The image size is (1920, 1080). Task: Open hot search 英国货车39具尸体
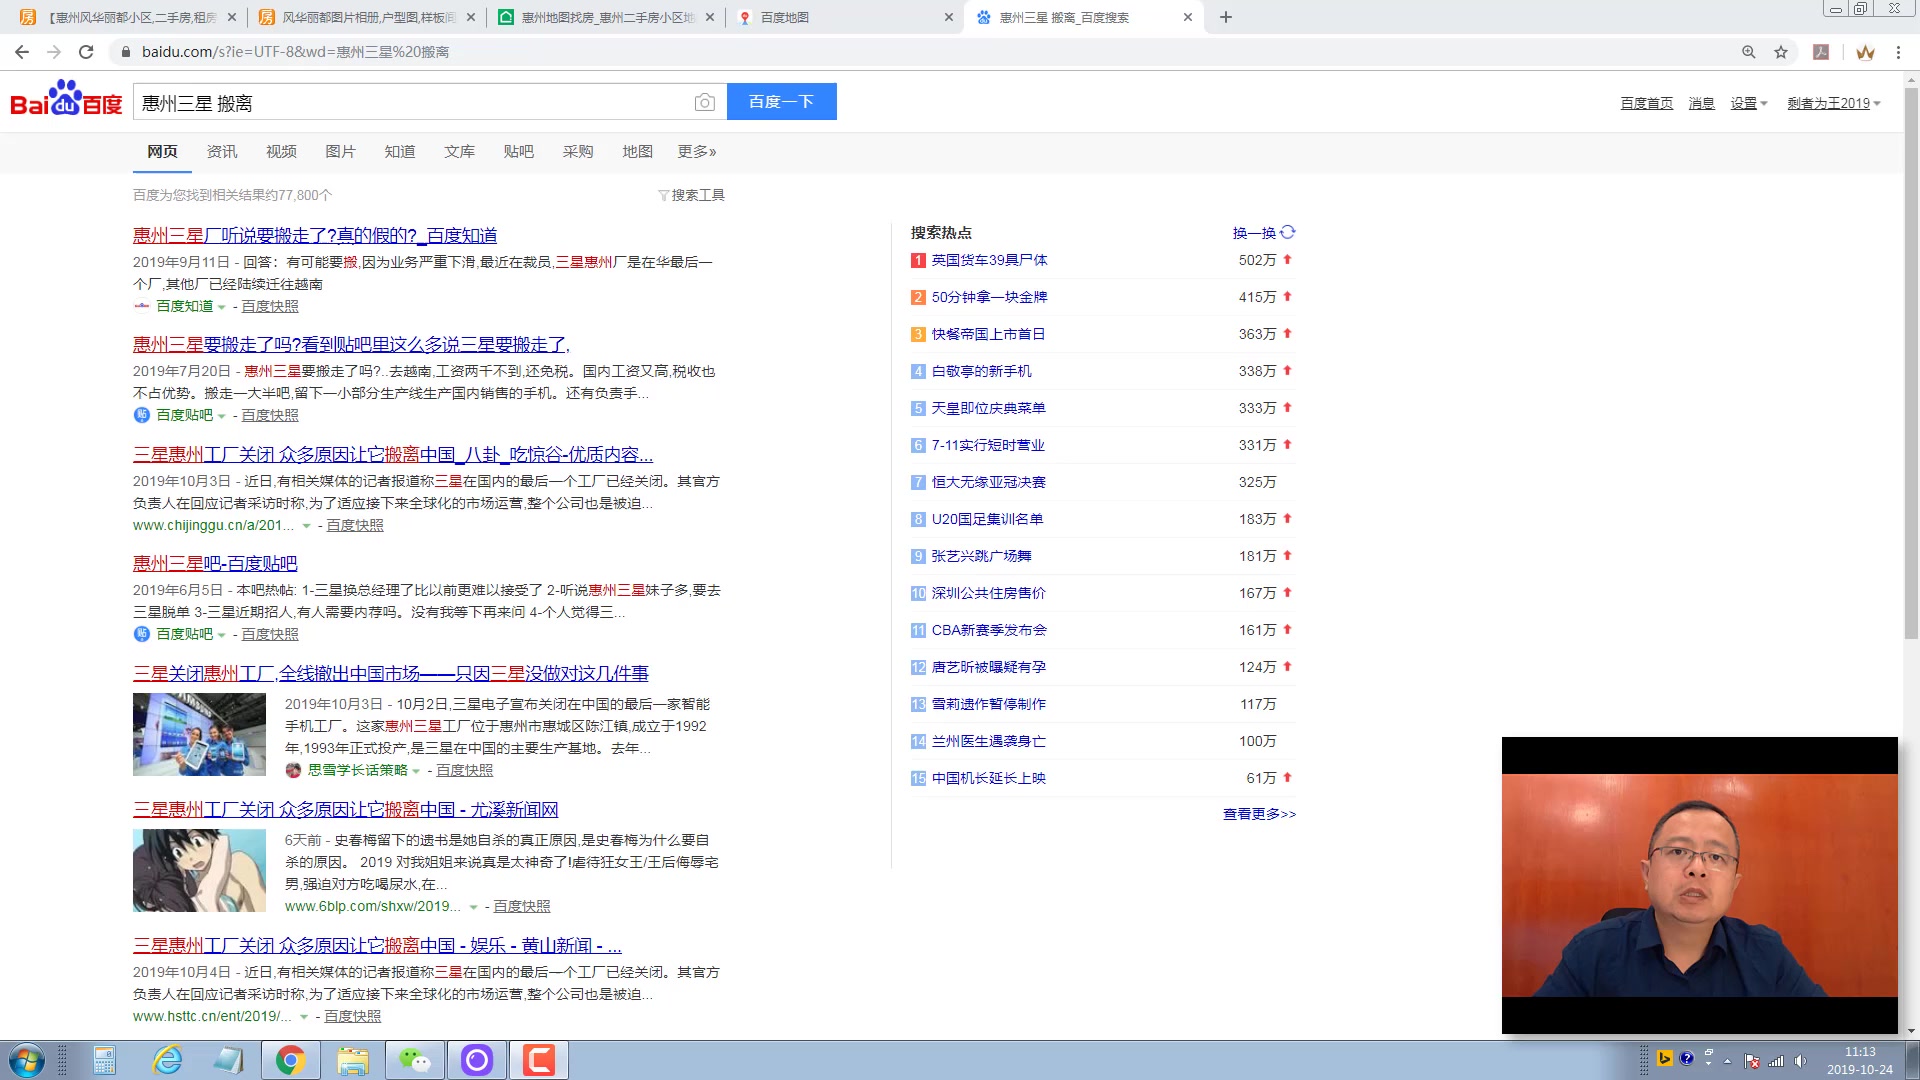point(990,260)
